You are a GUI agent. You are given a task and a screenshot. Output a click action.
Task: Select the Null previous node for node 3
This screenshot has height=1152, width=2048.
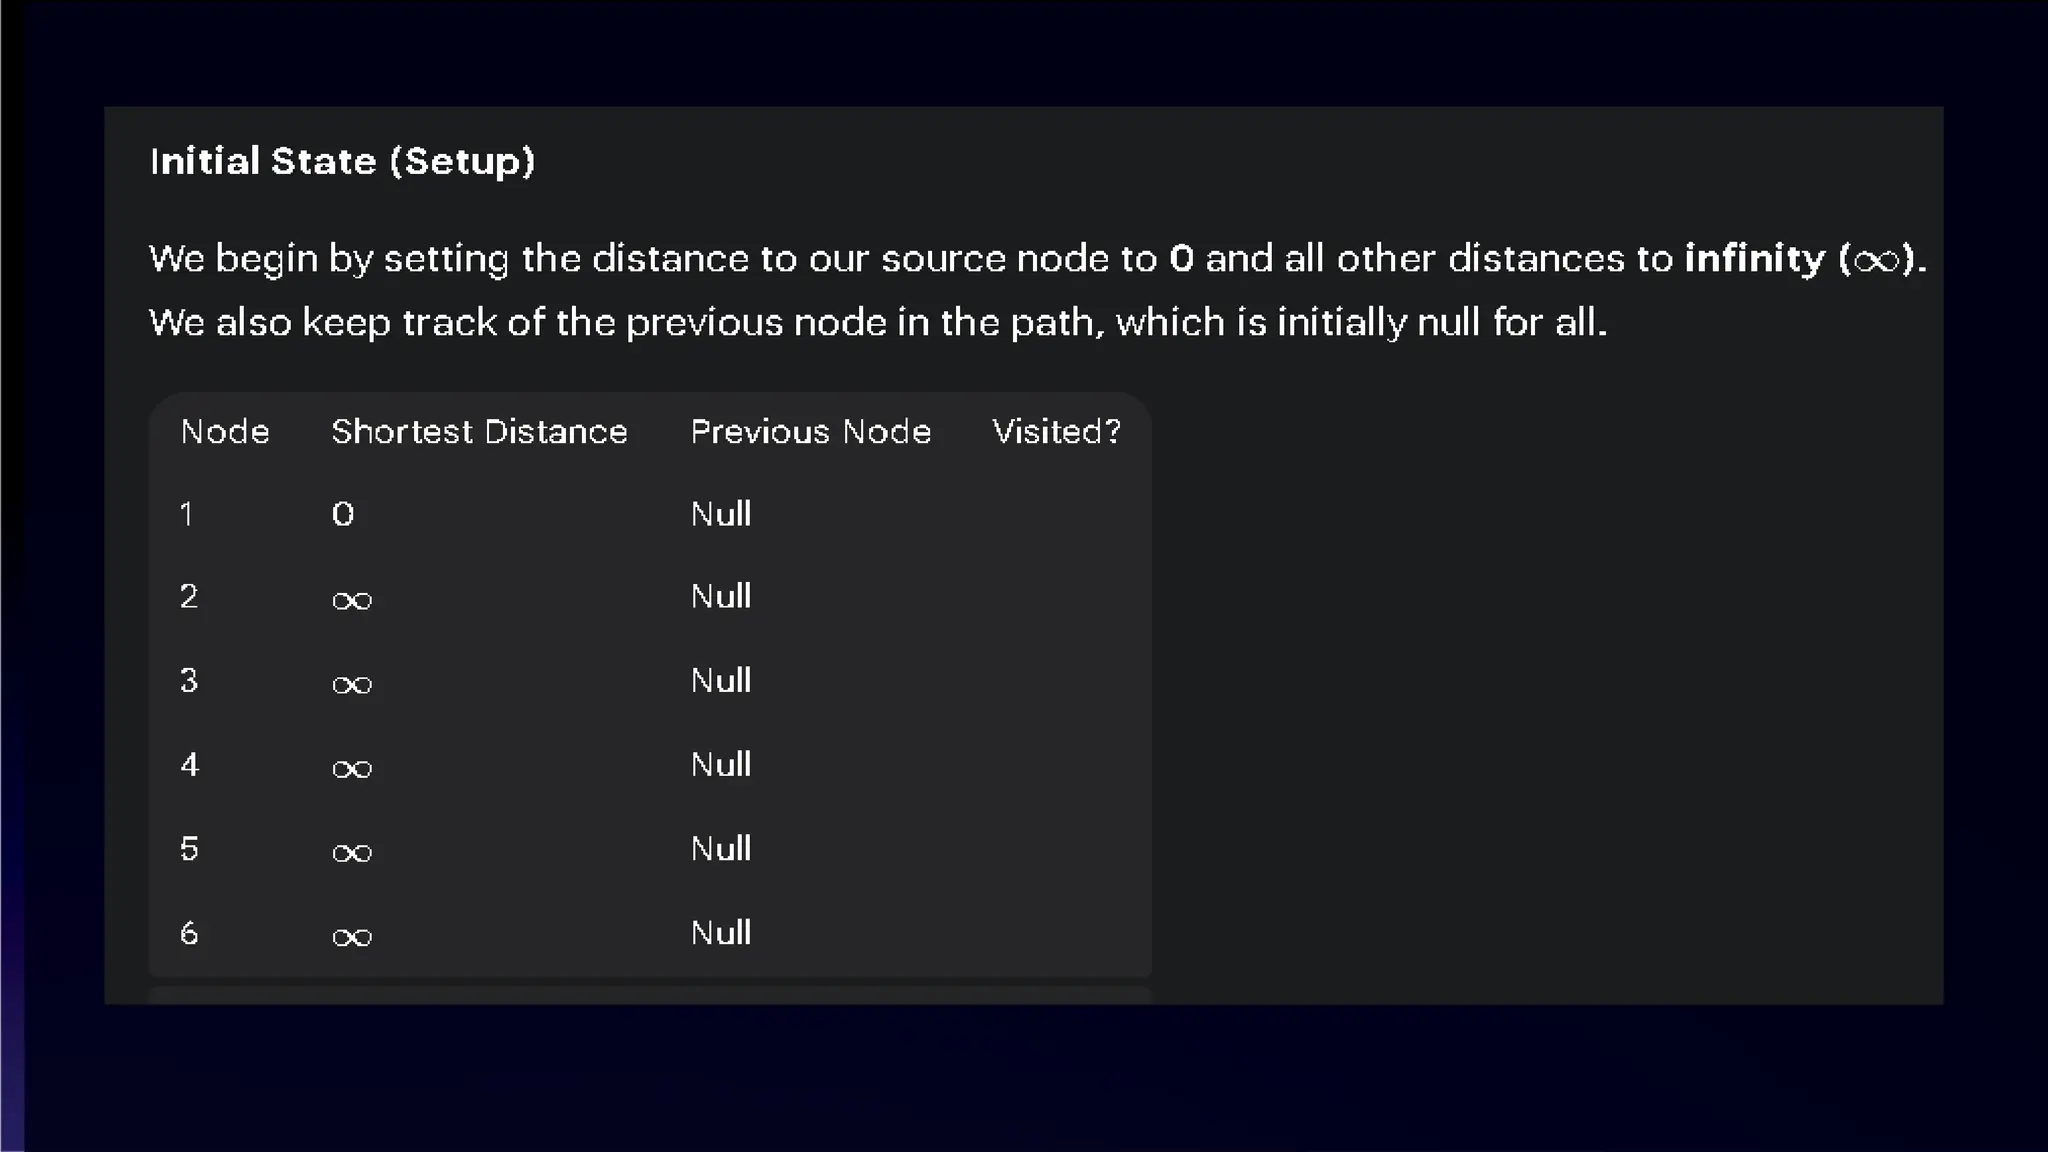tap(720, 681)
